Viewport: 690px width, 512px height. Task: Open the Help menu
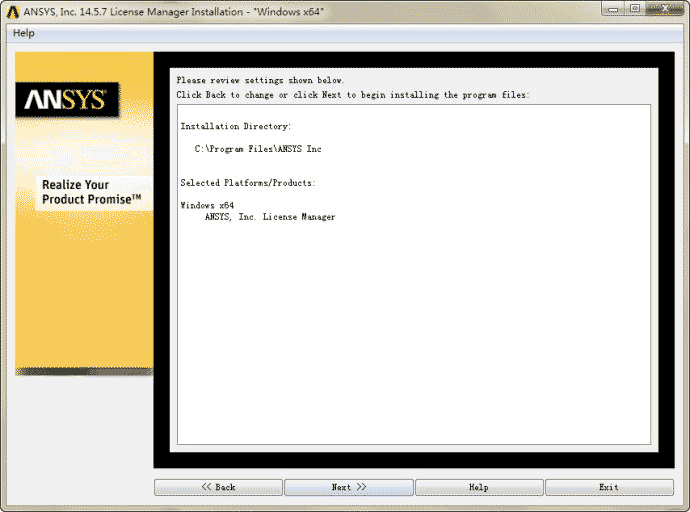coord(23,33)
